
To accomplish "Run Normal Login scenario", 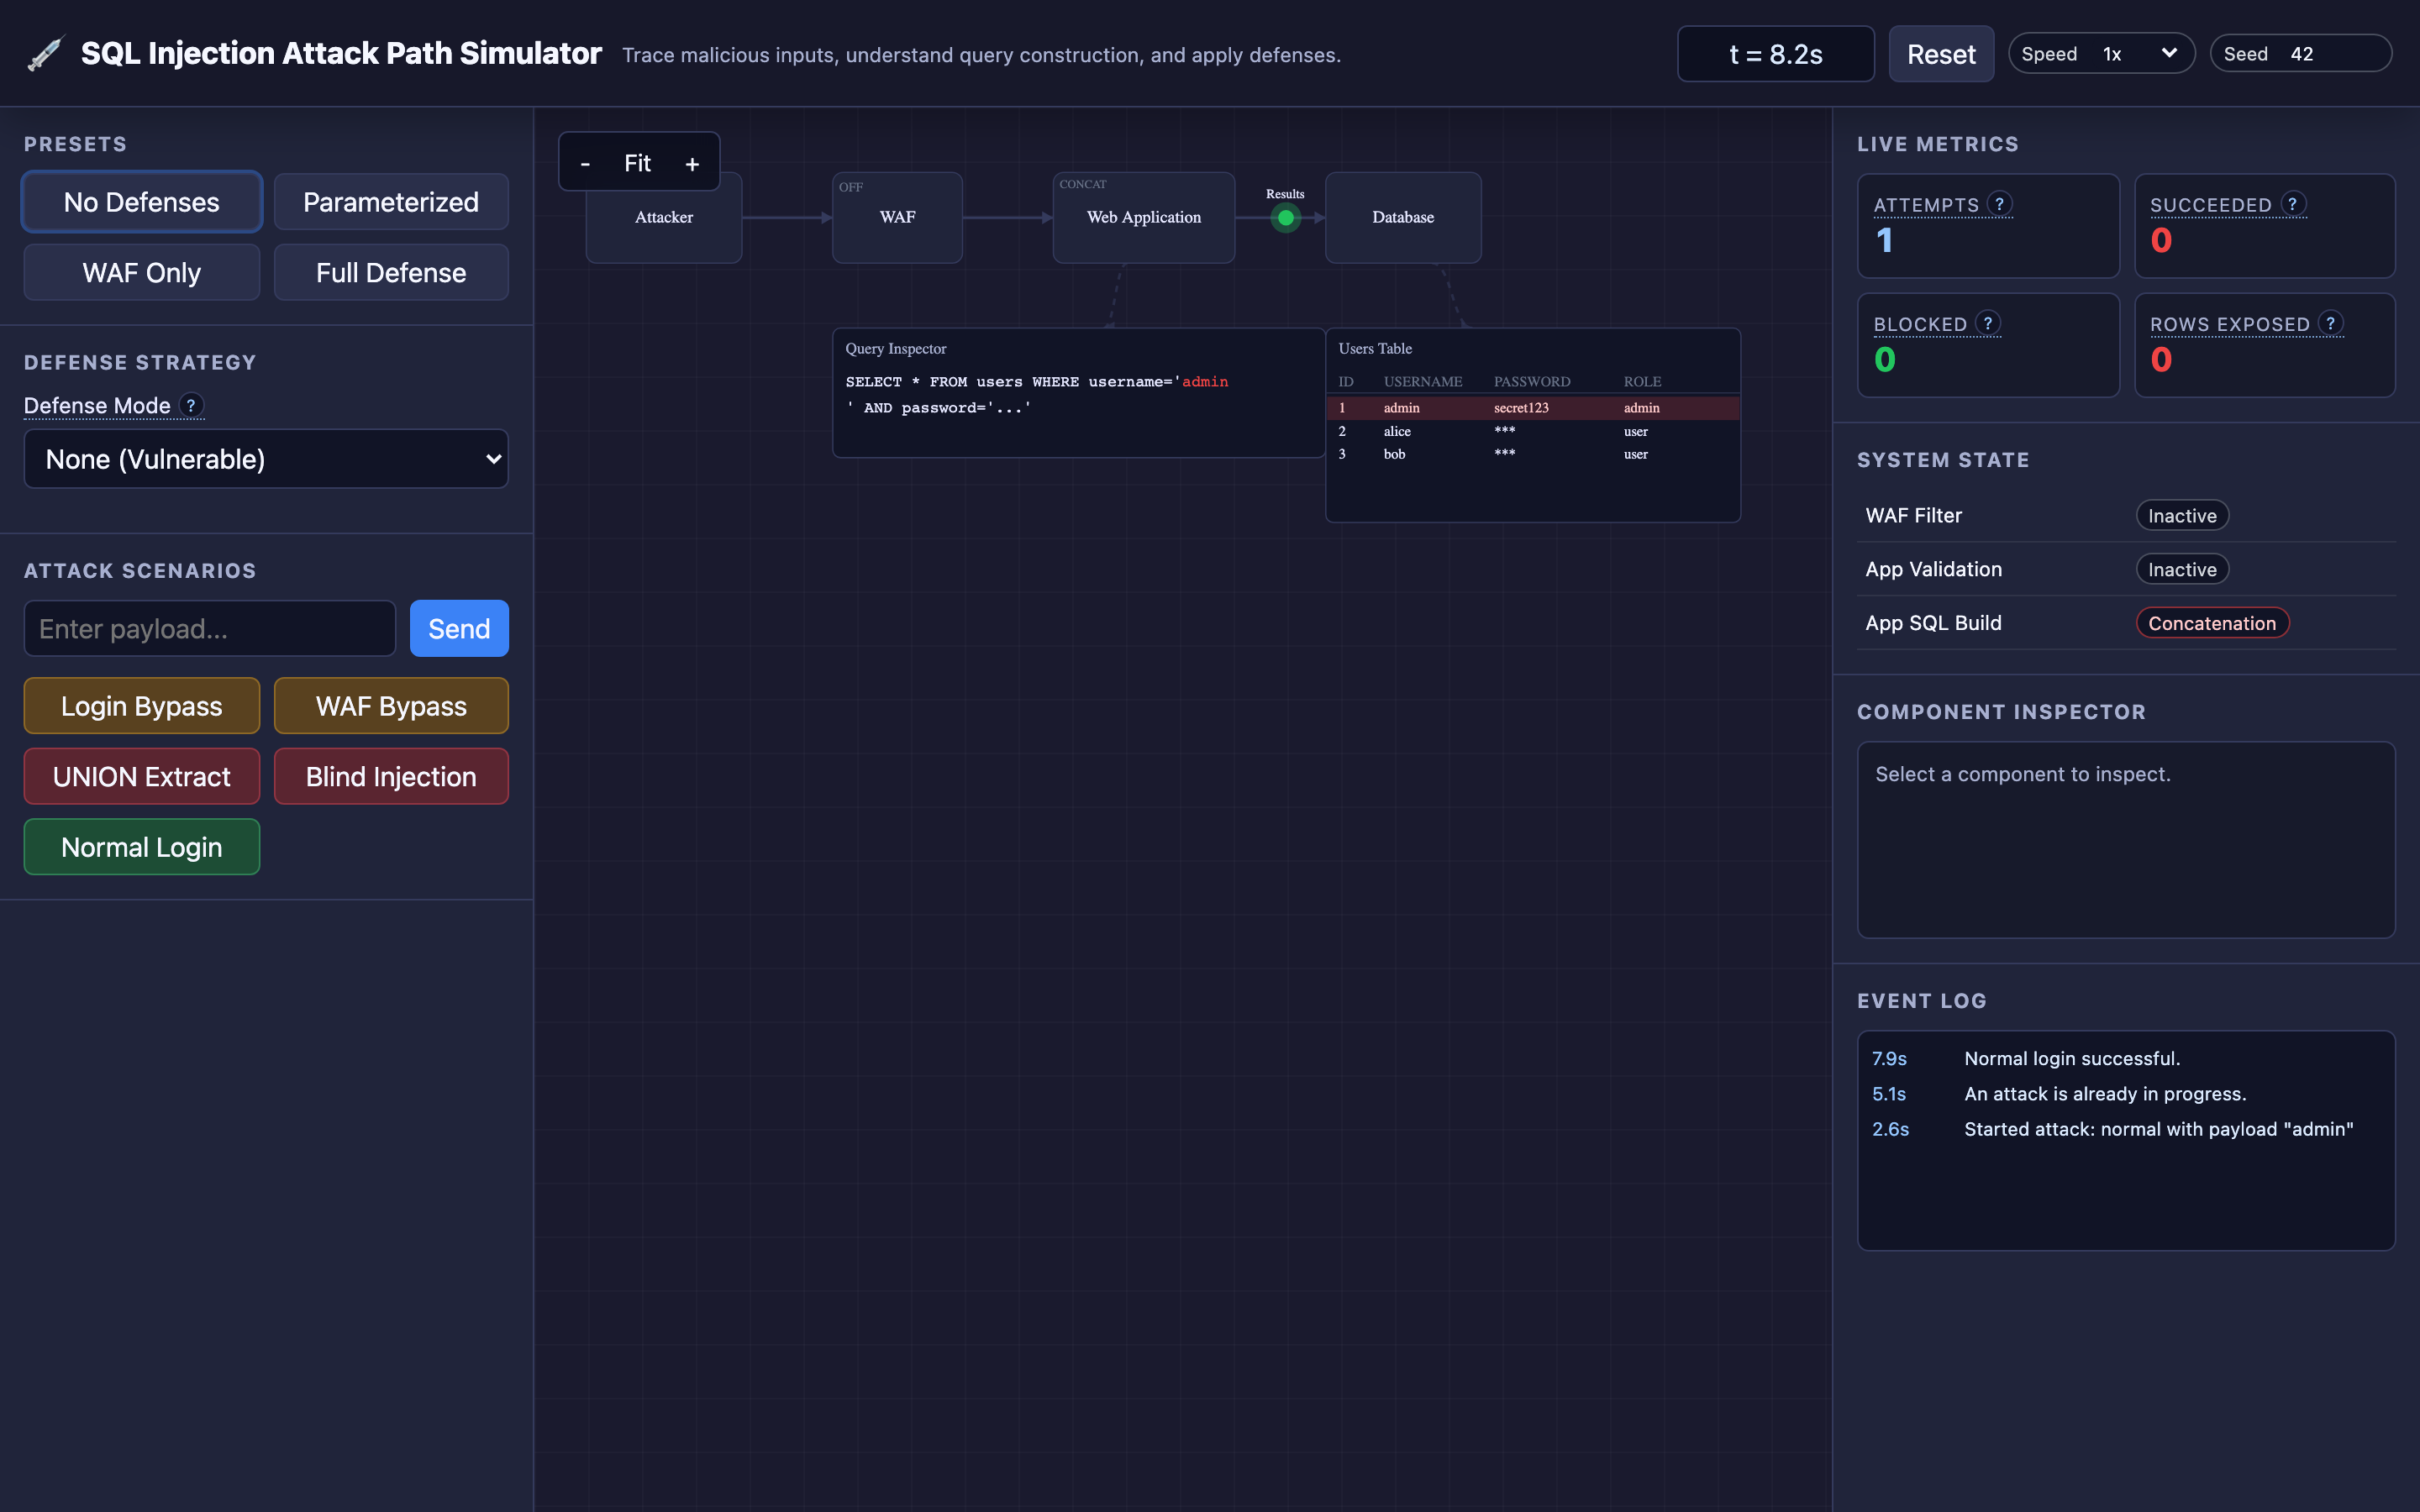I will click(142, 847).
